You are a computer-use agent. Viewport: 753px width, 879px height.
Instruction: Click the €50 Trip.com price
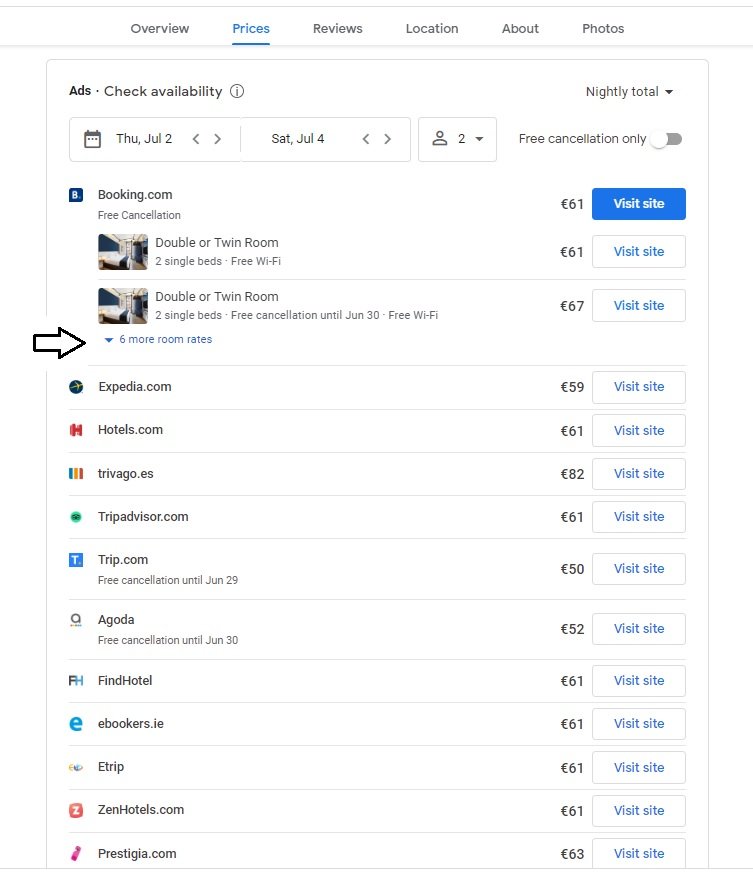(x=572, y=569)
